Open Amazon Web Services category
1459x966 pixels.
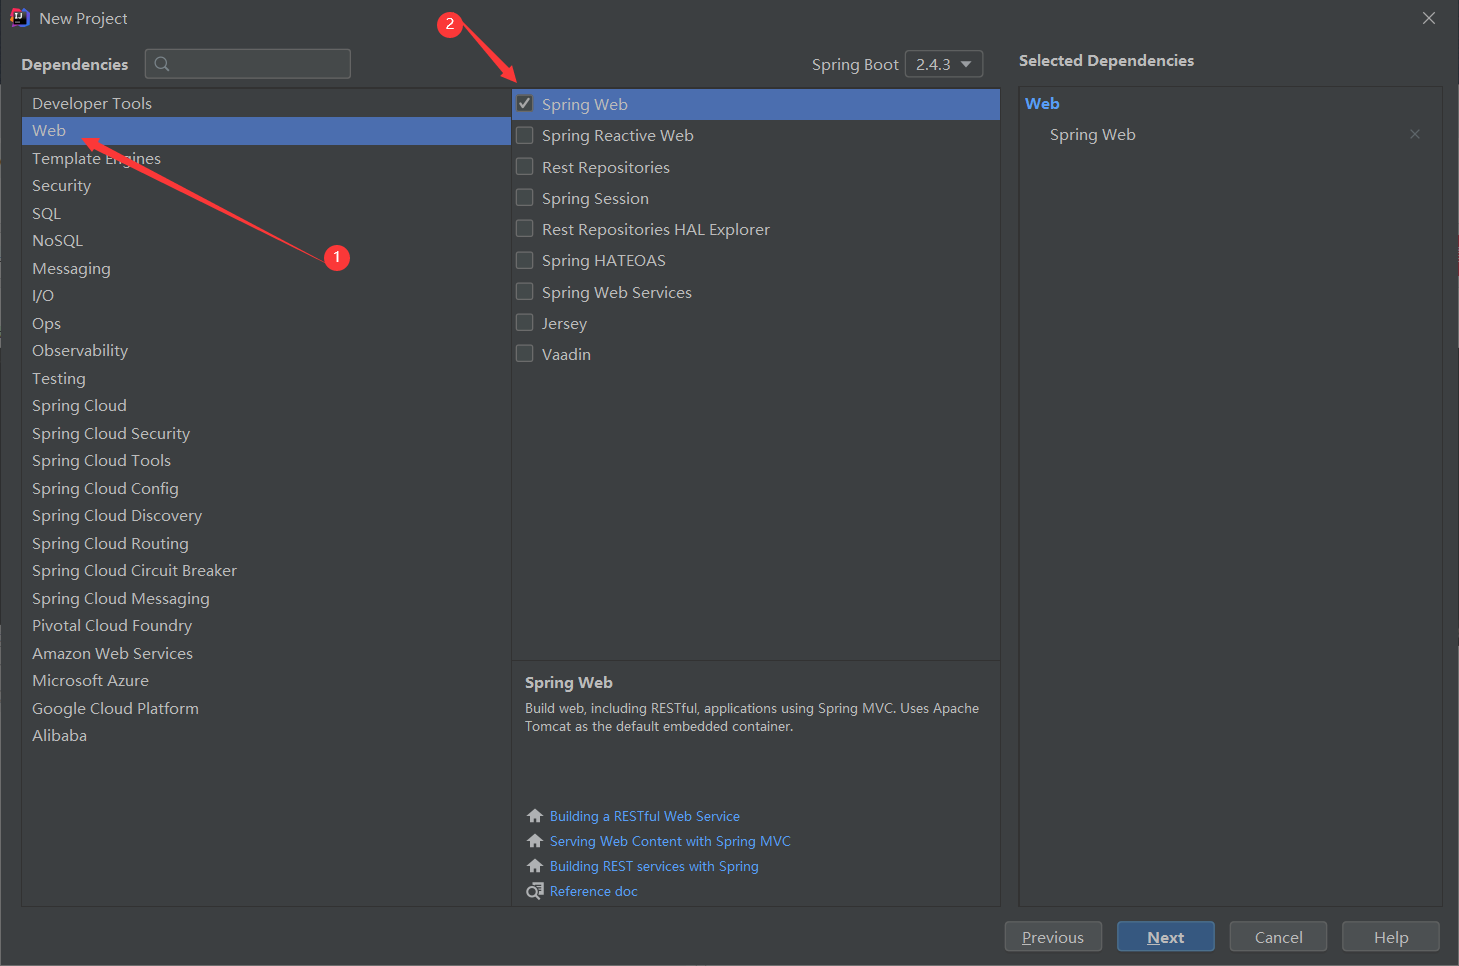click(x=266, y=653)
